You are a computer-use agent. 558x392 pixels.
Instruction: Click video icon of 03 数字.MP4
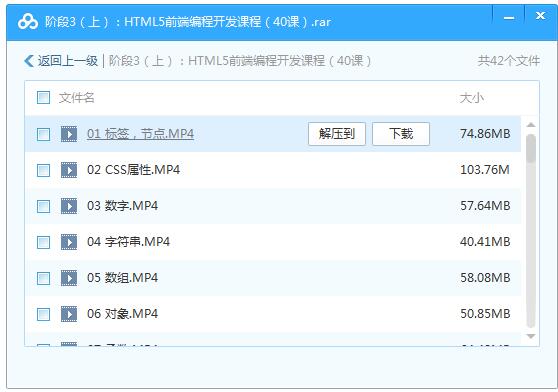(69, 206)
